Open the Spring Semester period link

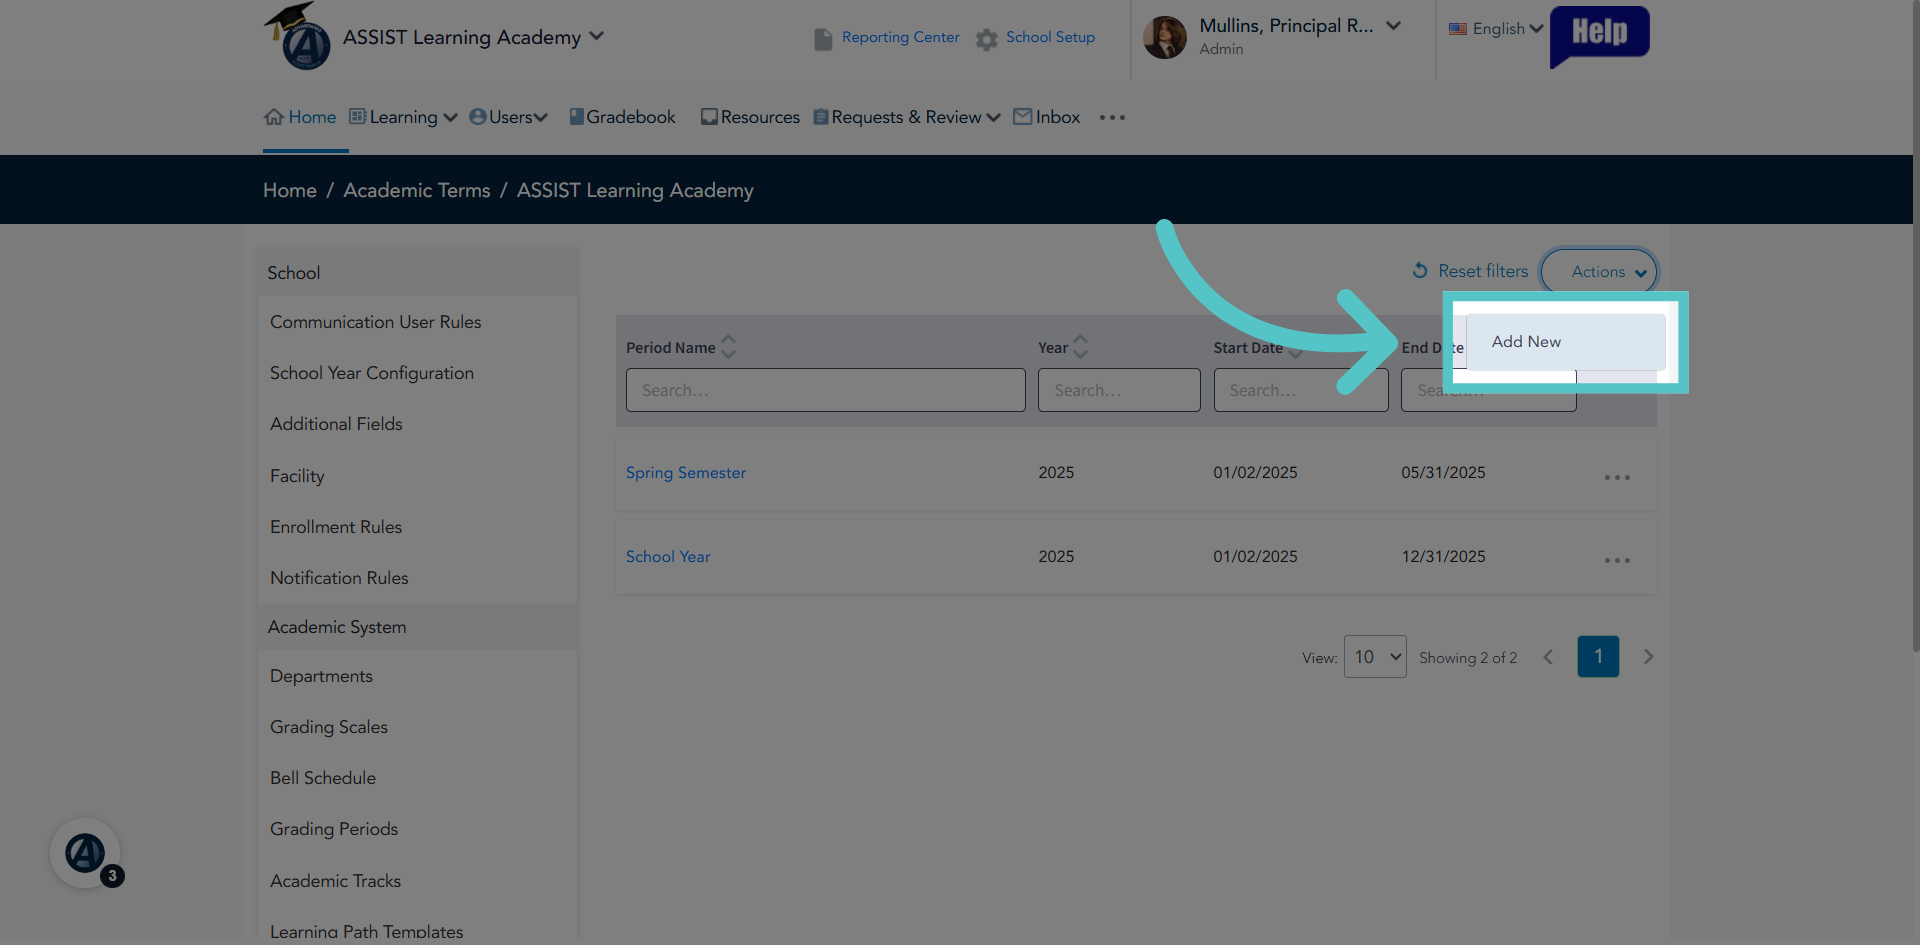tap(686, 473)
